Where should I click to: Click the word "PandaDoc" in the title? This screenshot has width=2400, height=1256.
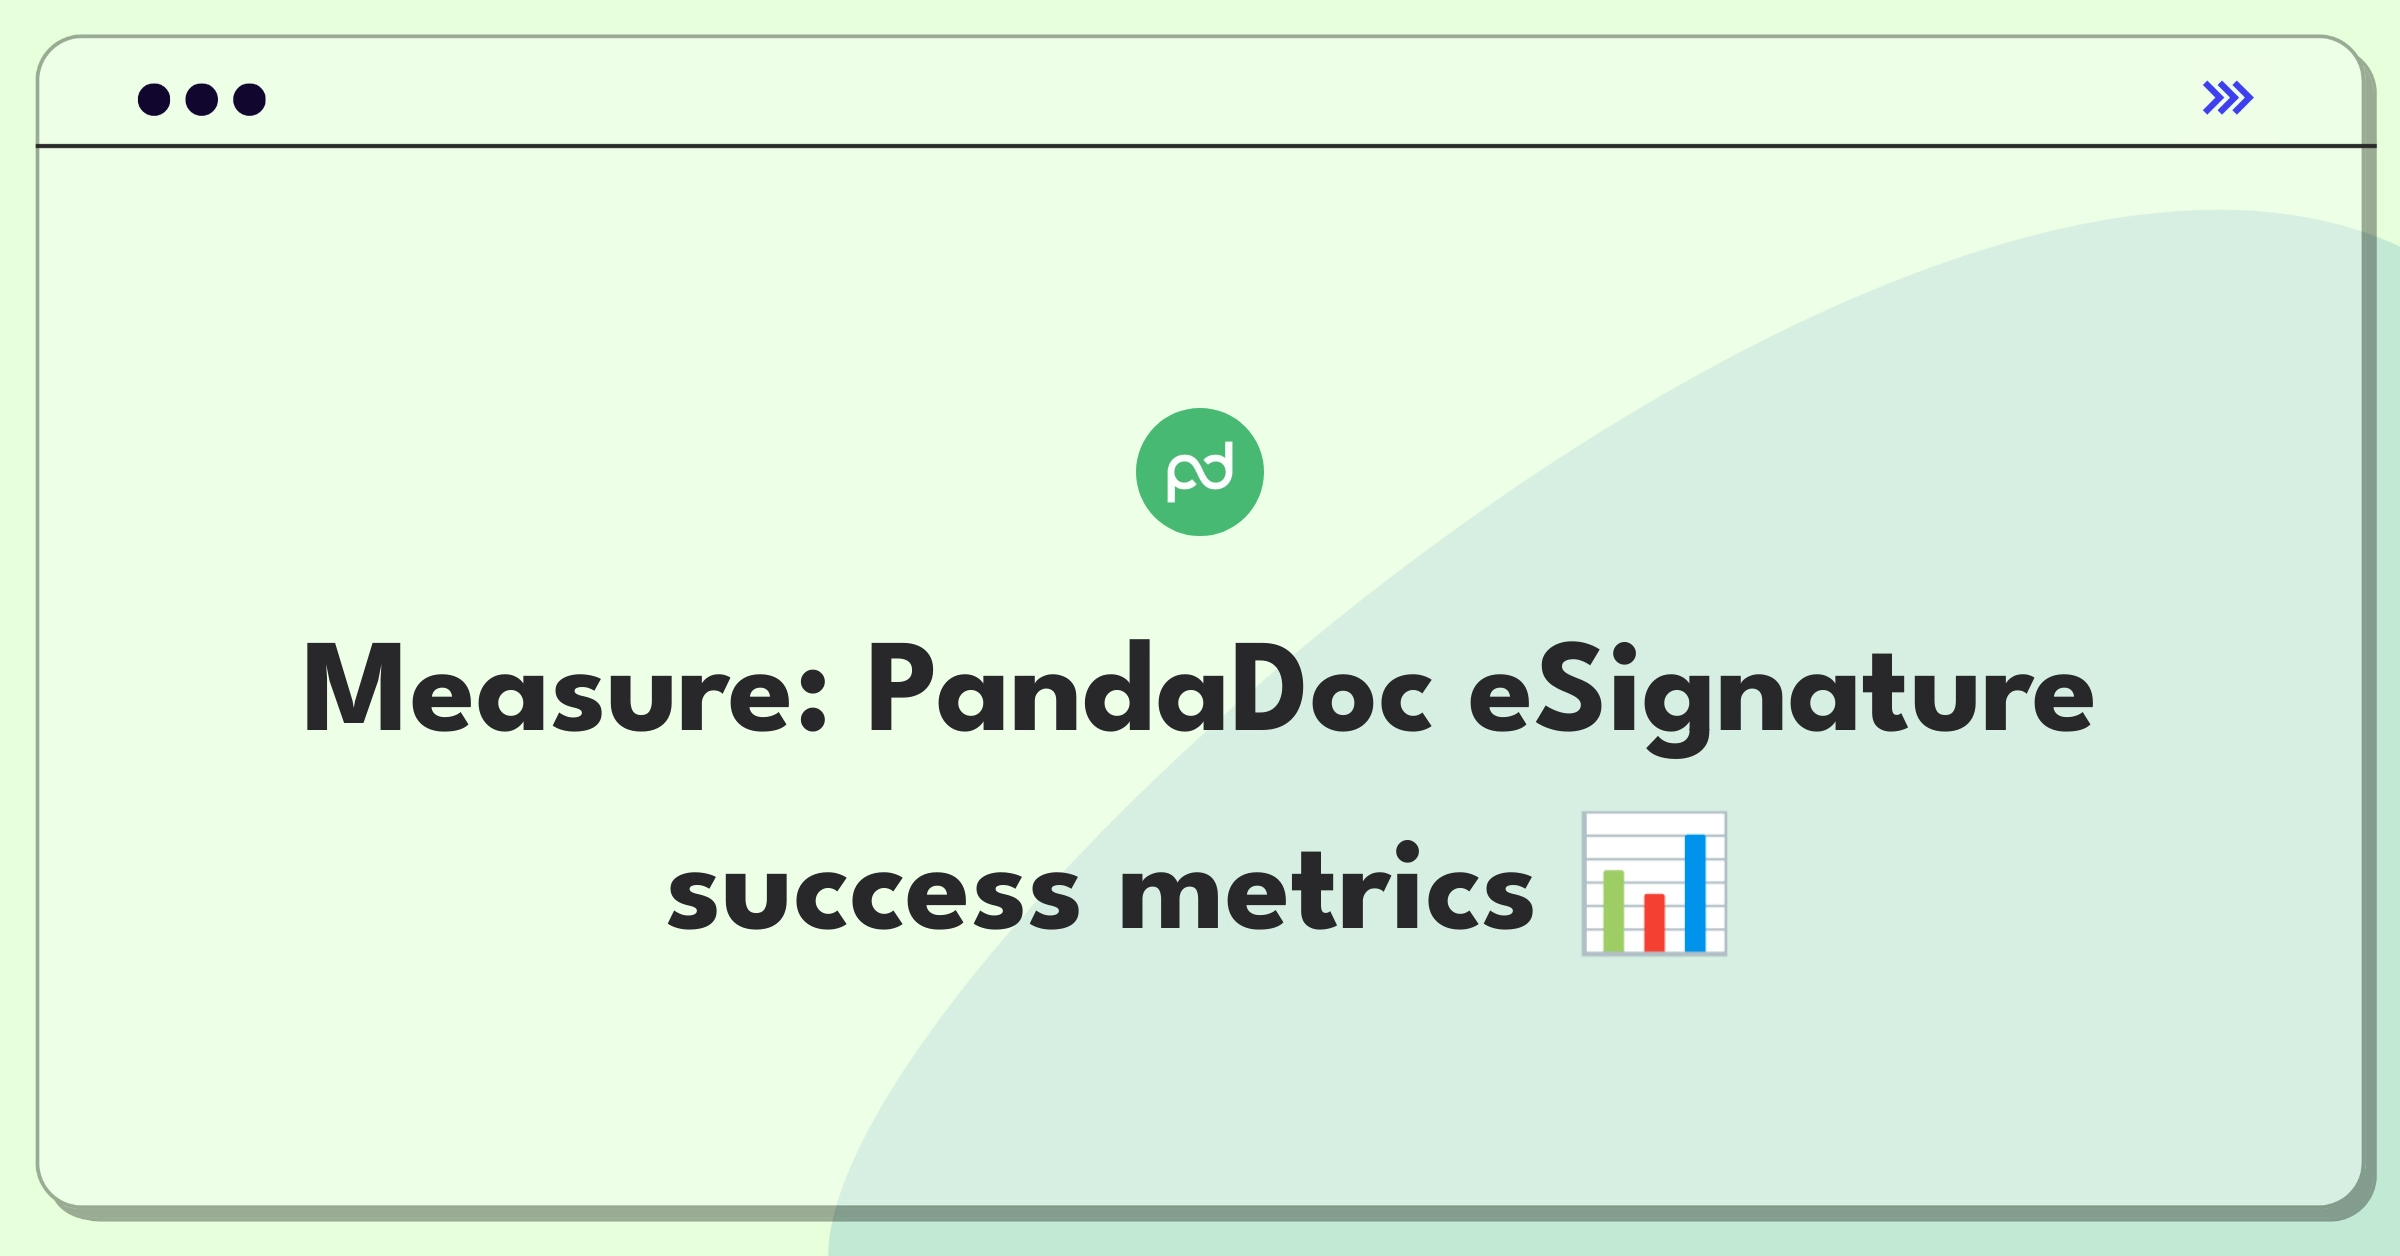pyautogui.click(x=1151, y=688)
